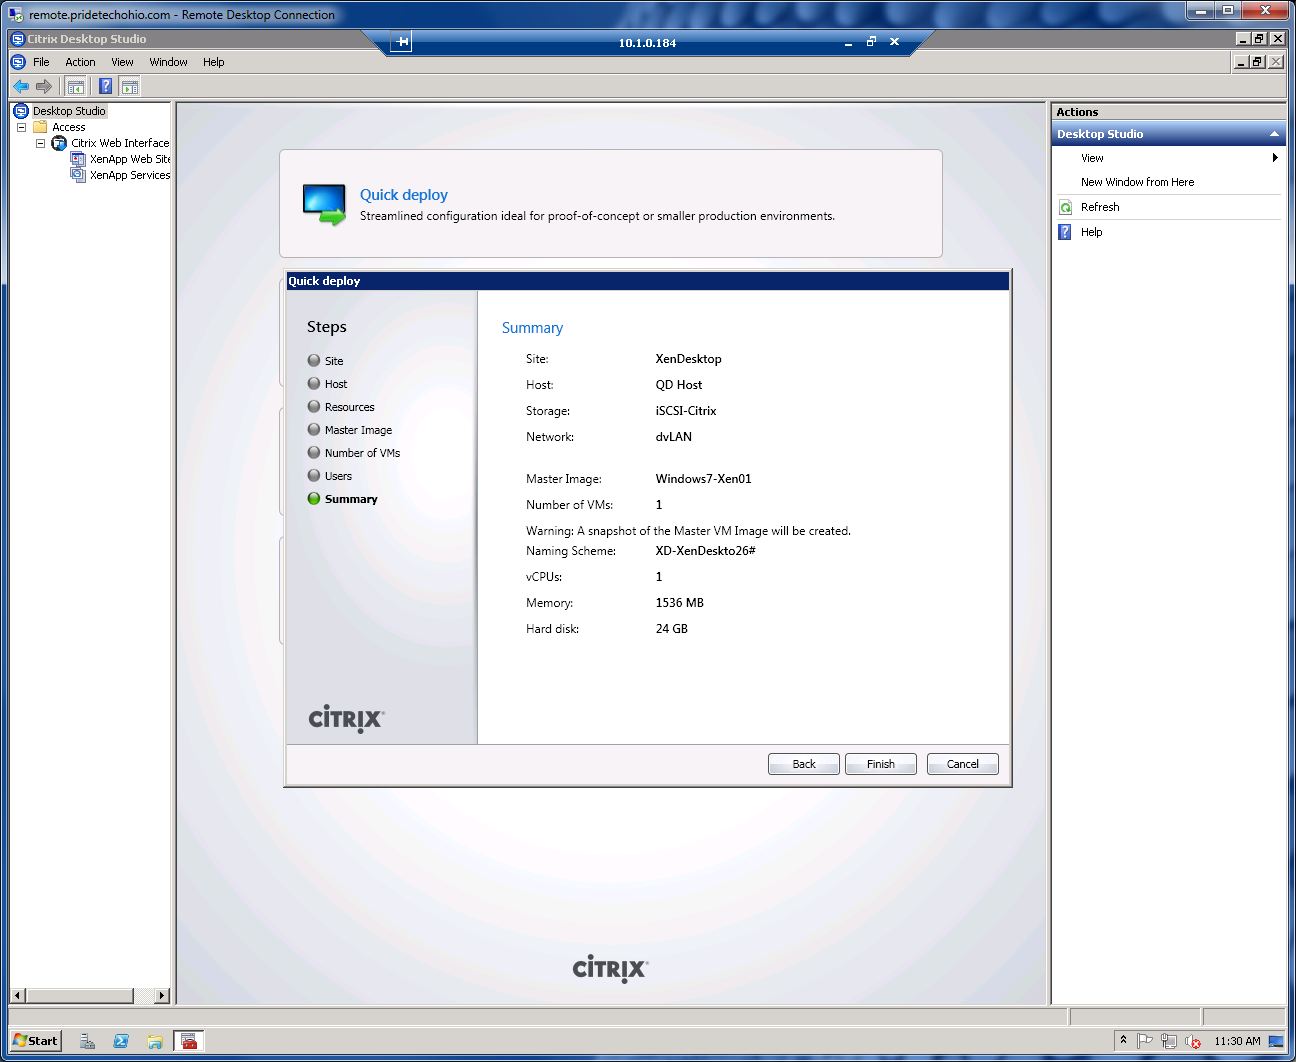1296x1062 pixels.
Task: Open the Action Center flag in tray
Action: click(1146, 1041)
